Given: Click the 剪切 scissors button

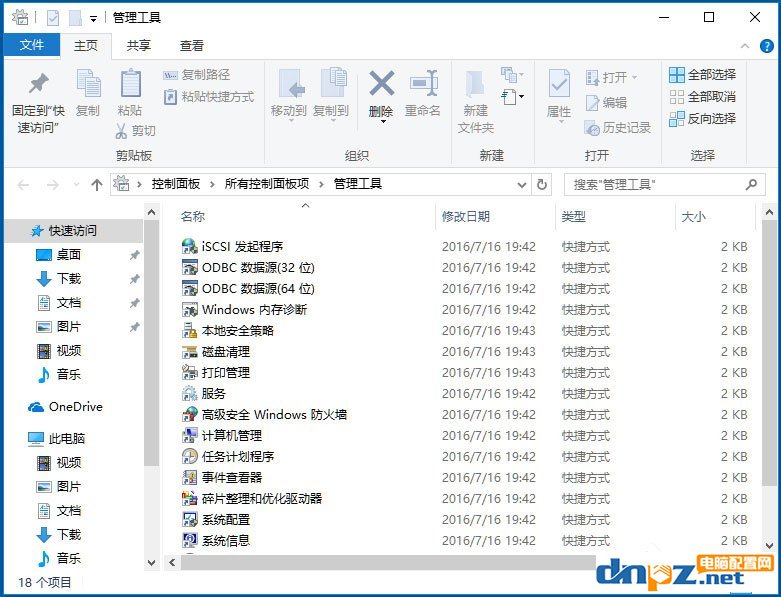Looking at the screenshot, I should 135,130.
